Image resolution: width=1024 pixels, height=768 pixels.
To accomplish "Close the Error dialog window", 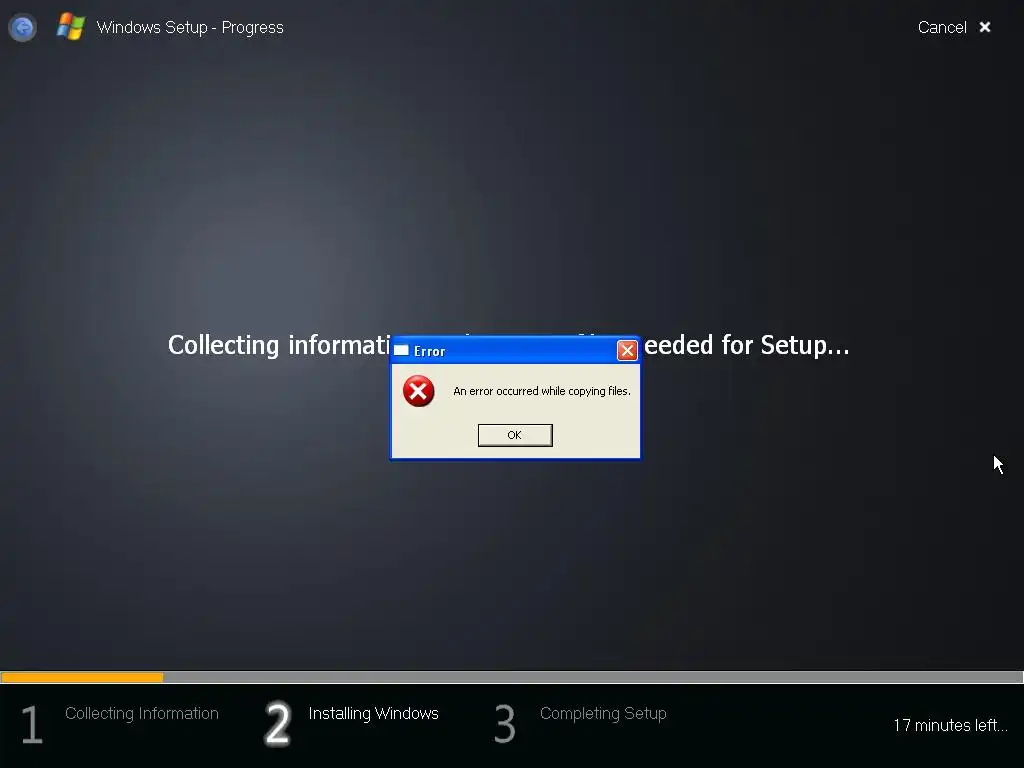I will (x=627, y=351).
